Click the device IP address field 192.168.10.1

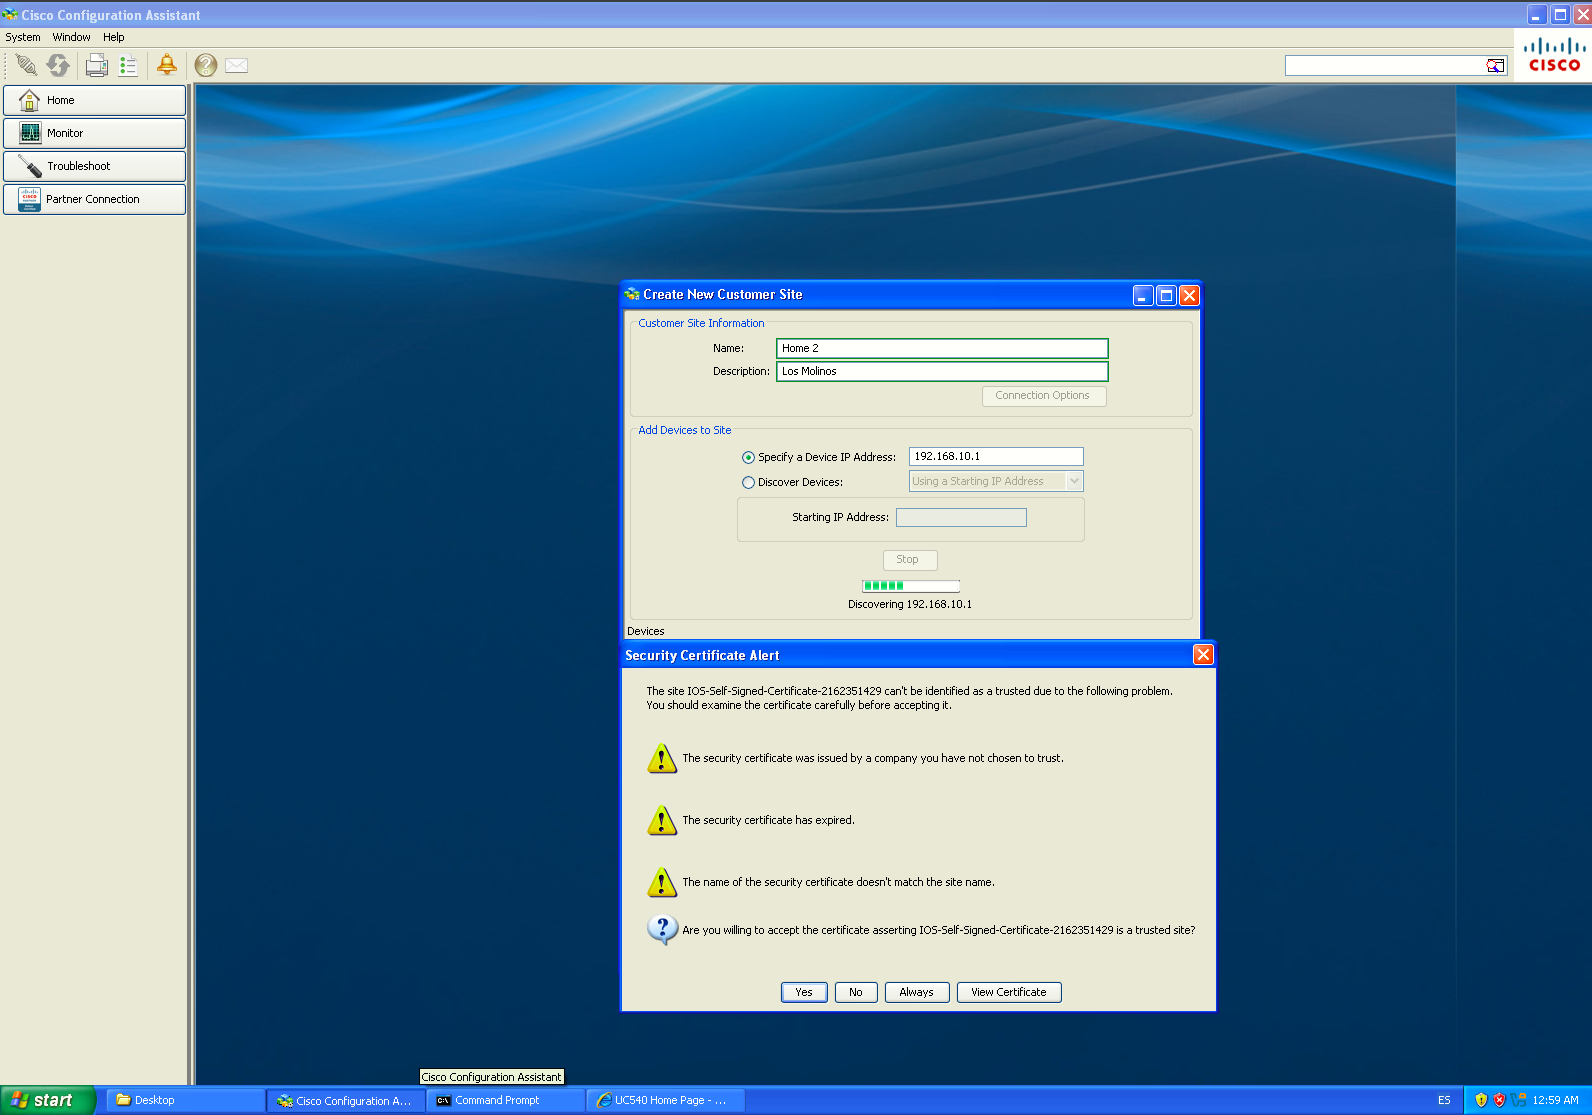(996, 456)
